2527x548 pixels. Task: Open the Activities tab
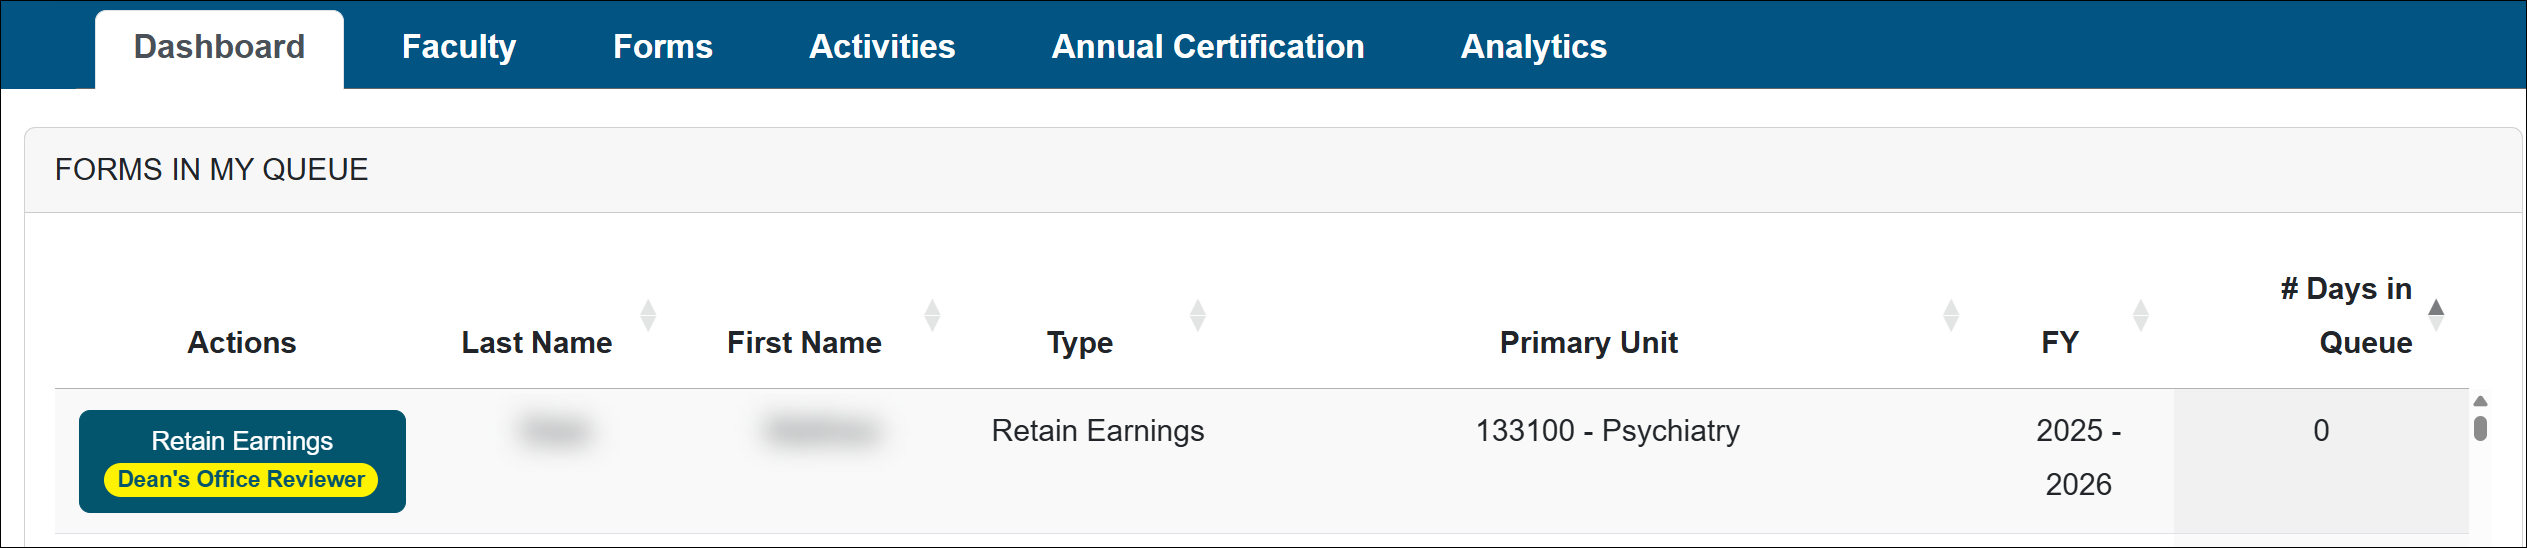tap(881, 47)
